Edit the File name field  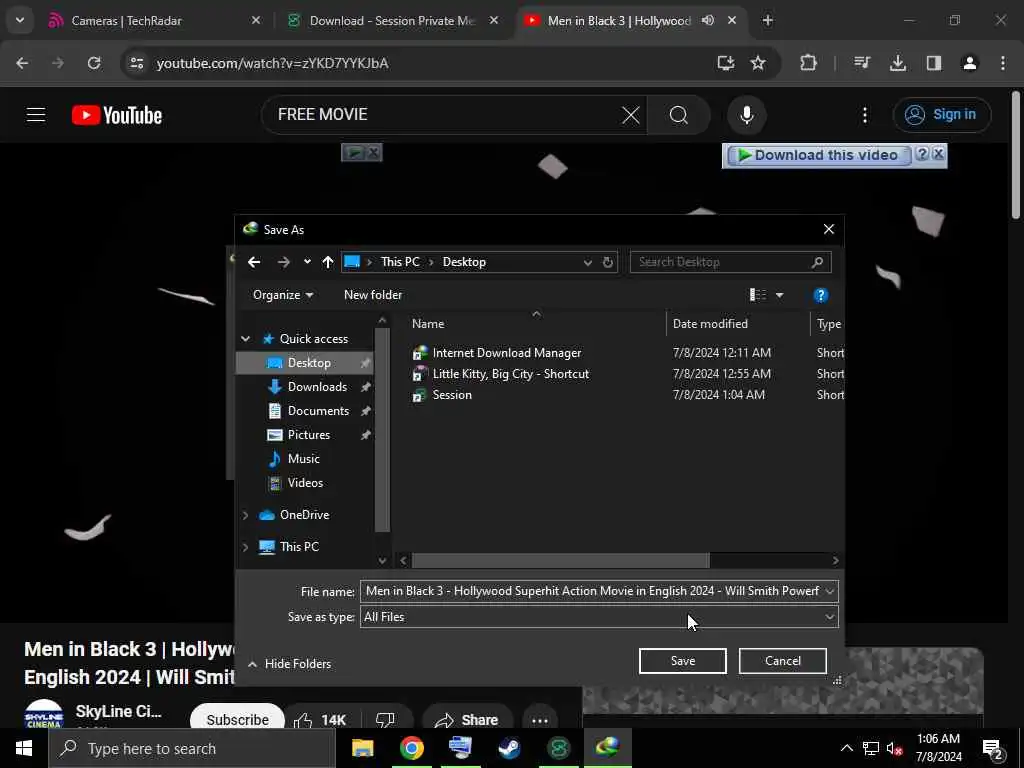(x=591, y=592)
